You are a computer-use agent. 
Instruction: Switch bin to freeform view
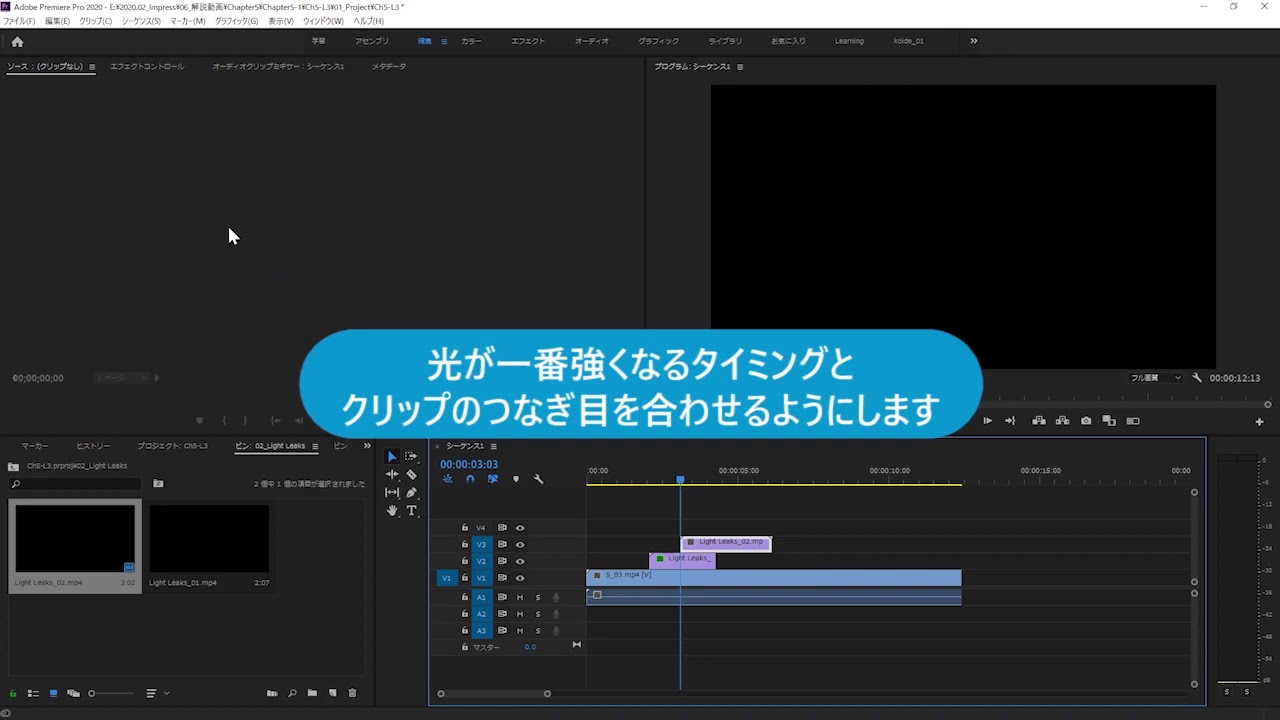pos(73,693)
